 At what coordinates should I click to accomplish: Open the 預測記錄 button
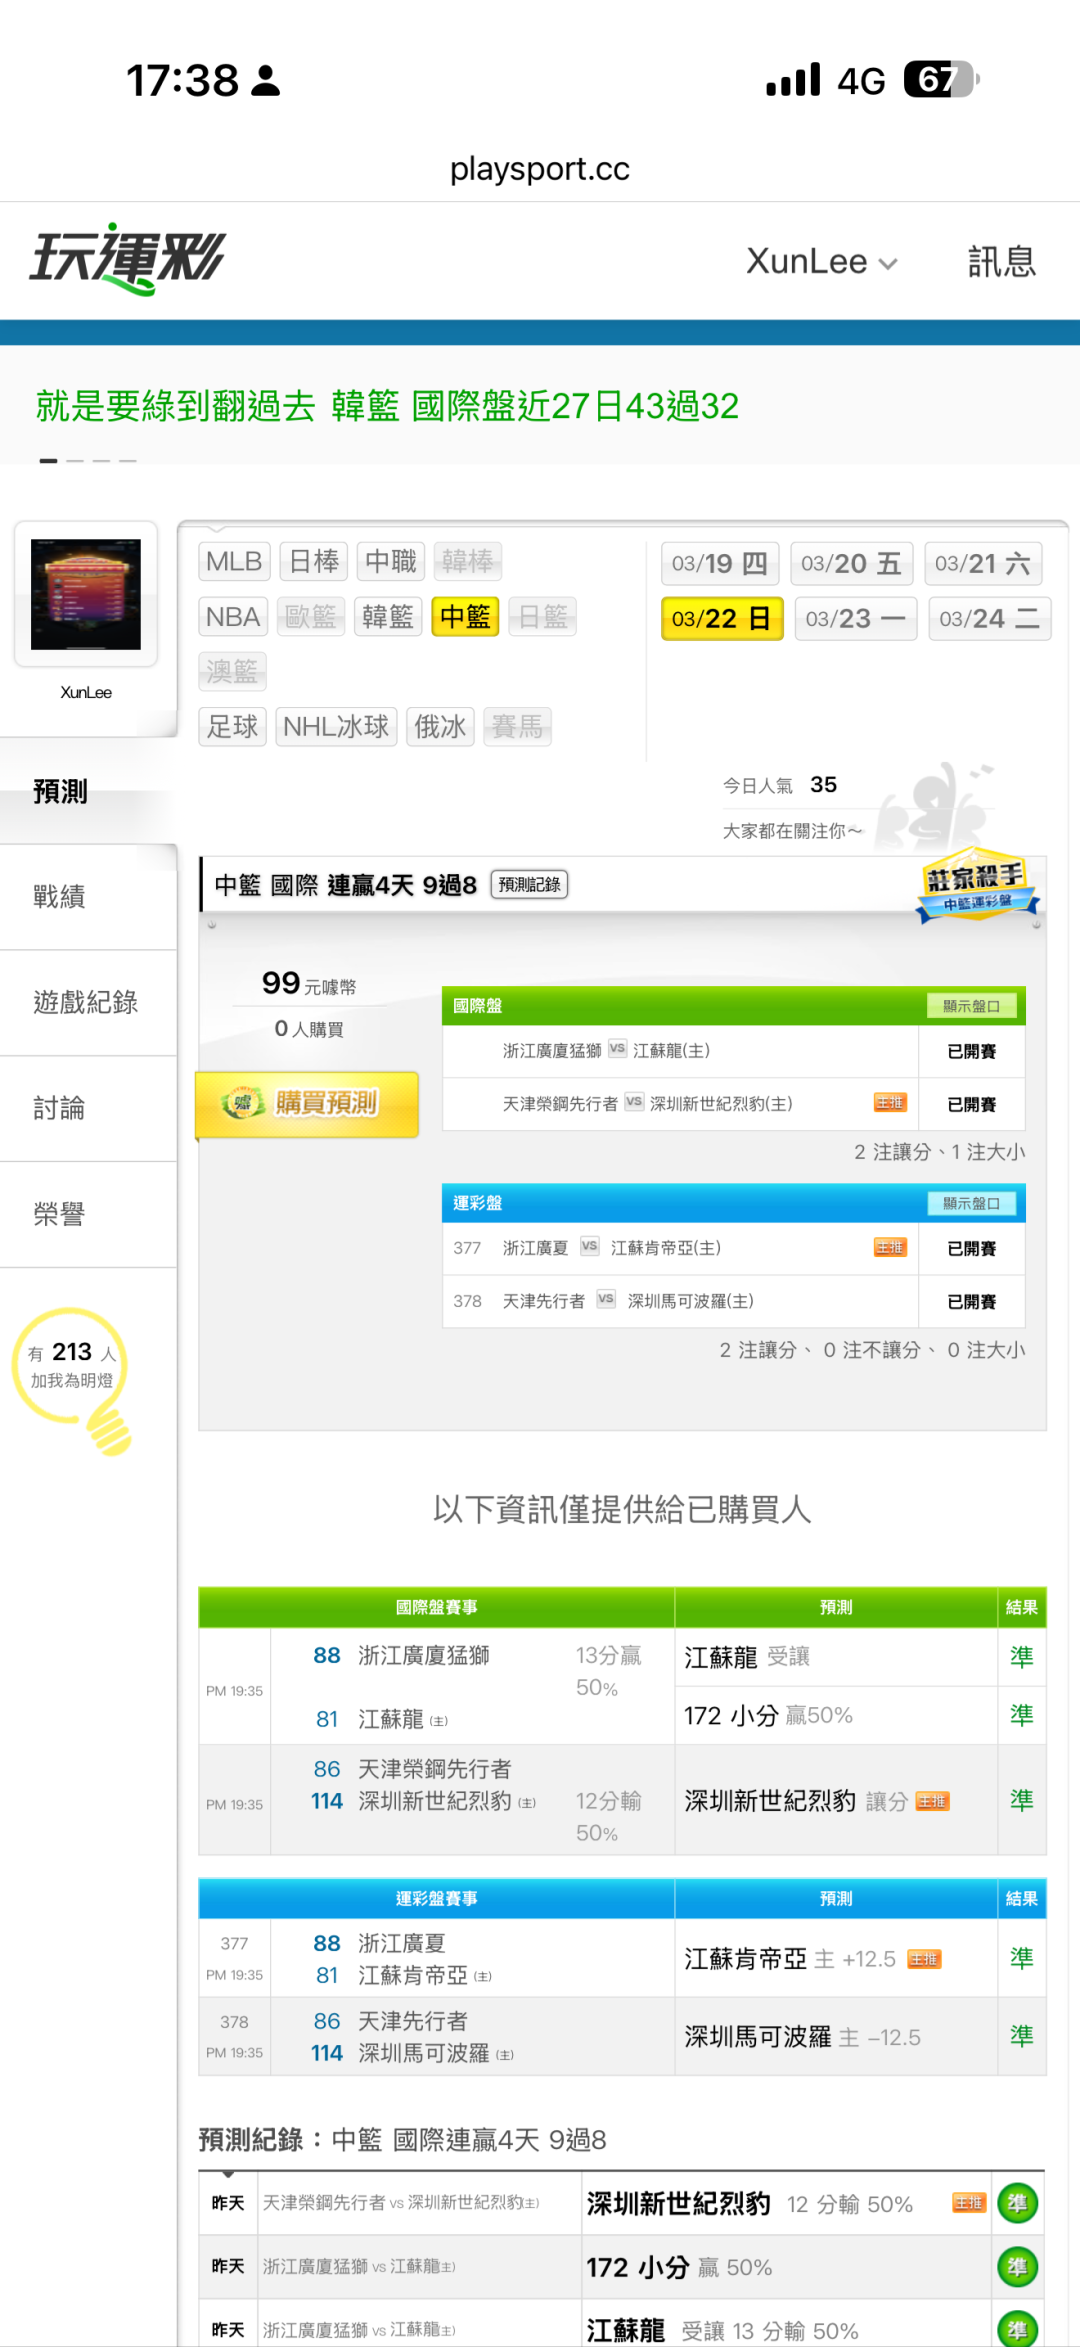(529, 885)
